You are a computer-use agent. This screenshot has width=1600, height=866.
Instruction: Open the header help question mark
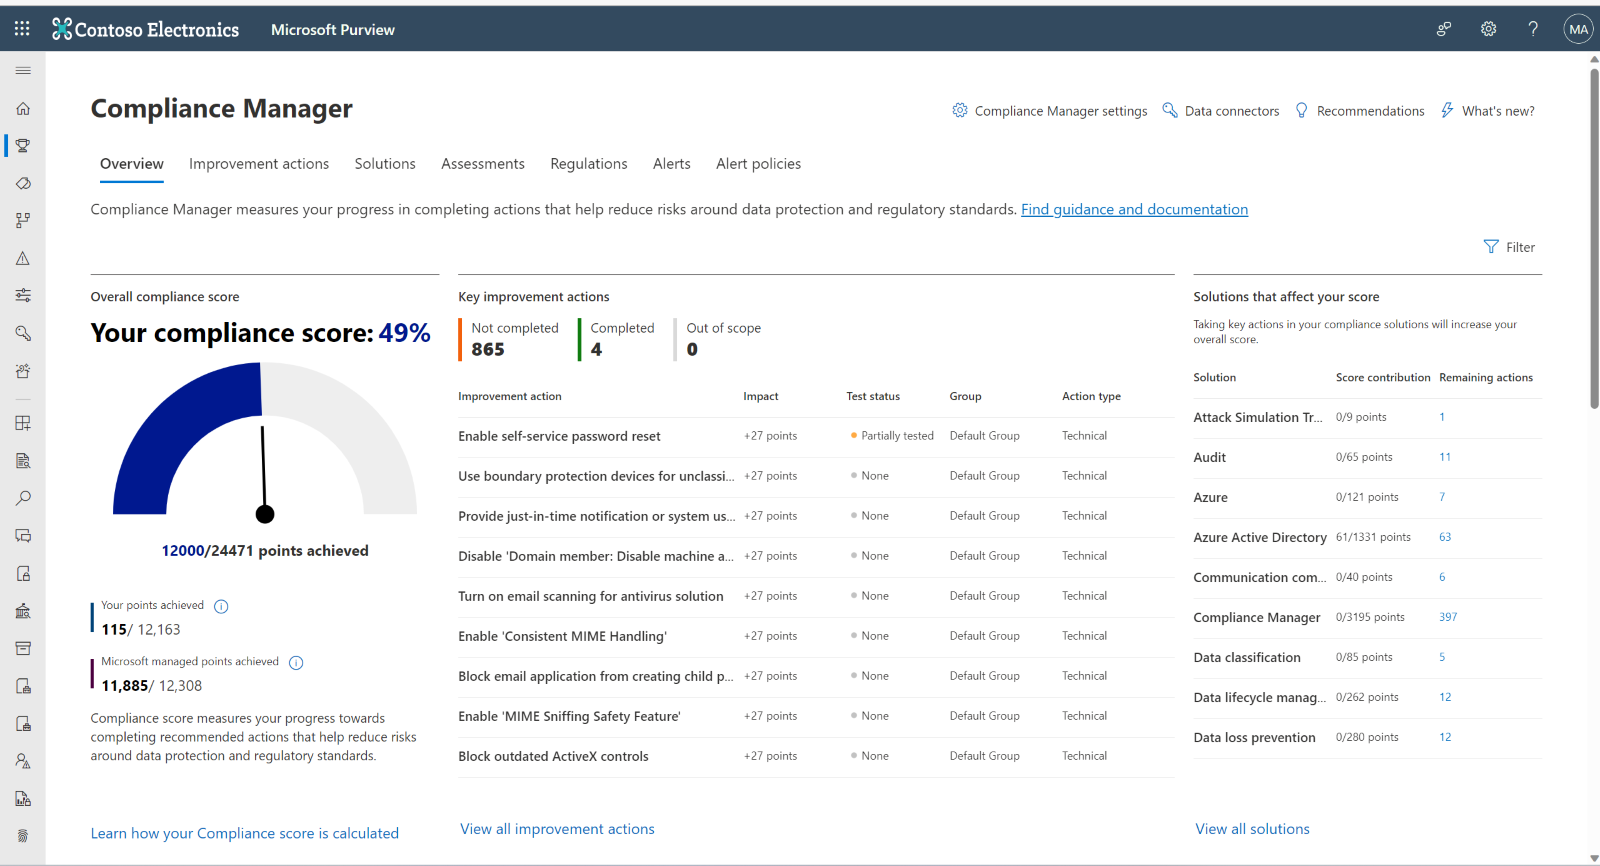pyautogui.click(x=1533, y=29)
